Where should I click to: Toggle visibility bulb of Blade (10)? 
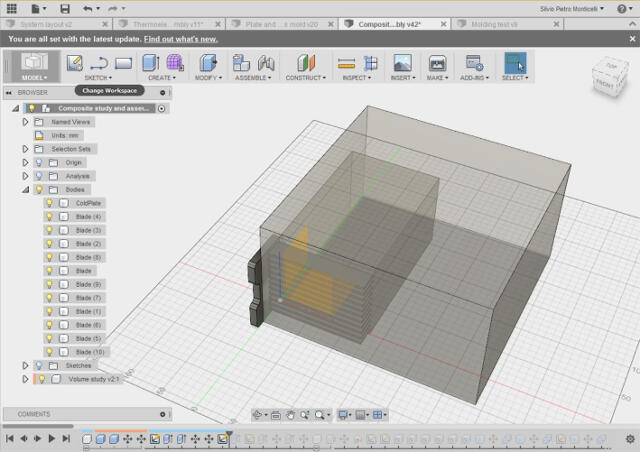49,352
